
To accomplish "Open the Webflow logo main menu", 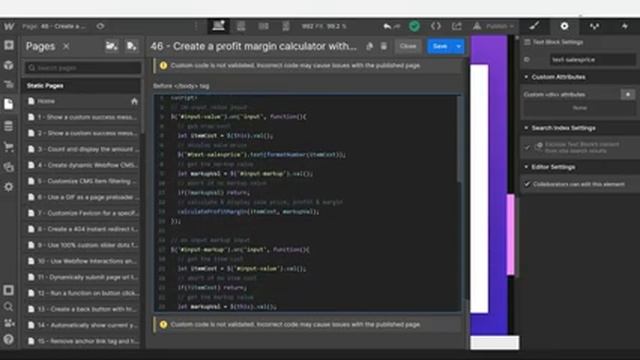I will (9, 27).
